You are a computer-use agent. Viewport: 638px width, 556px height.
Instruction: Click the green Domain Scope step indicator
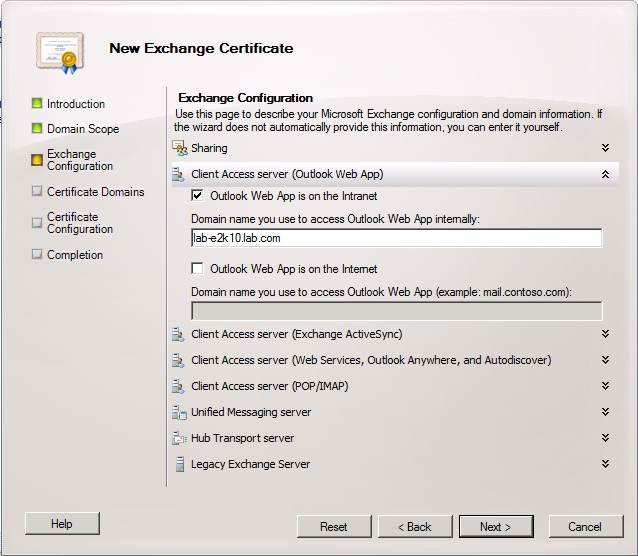click(37, 128)
